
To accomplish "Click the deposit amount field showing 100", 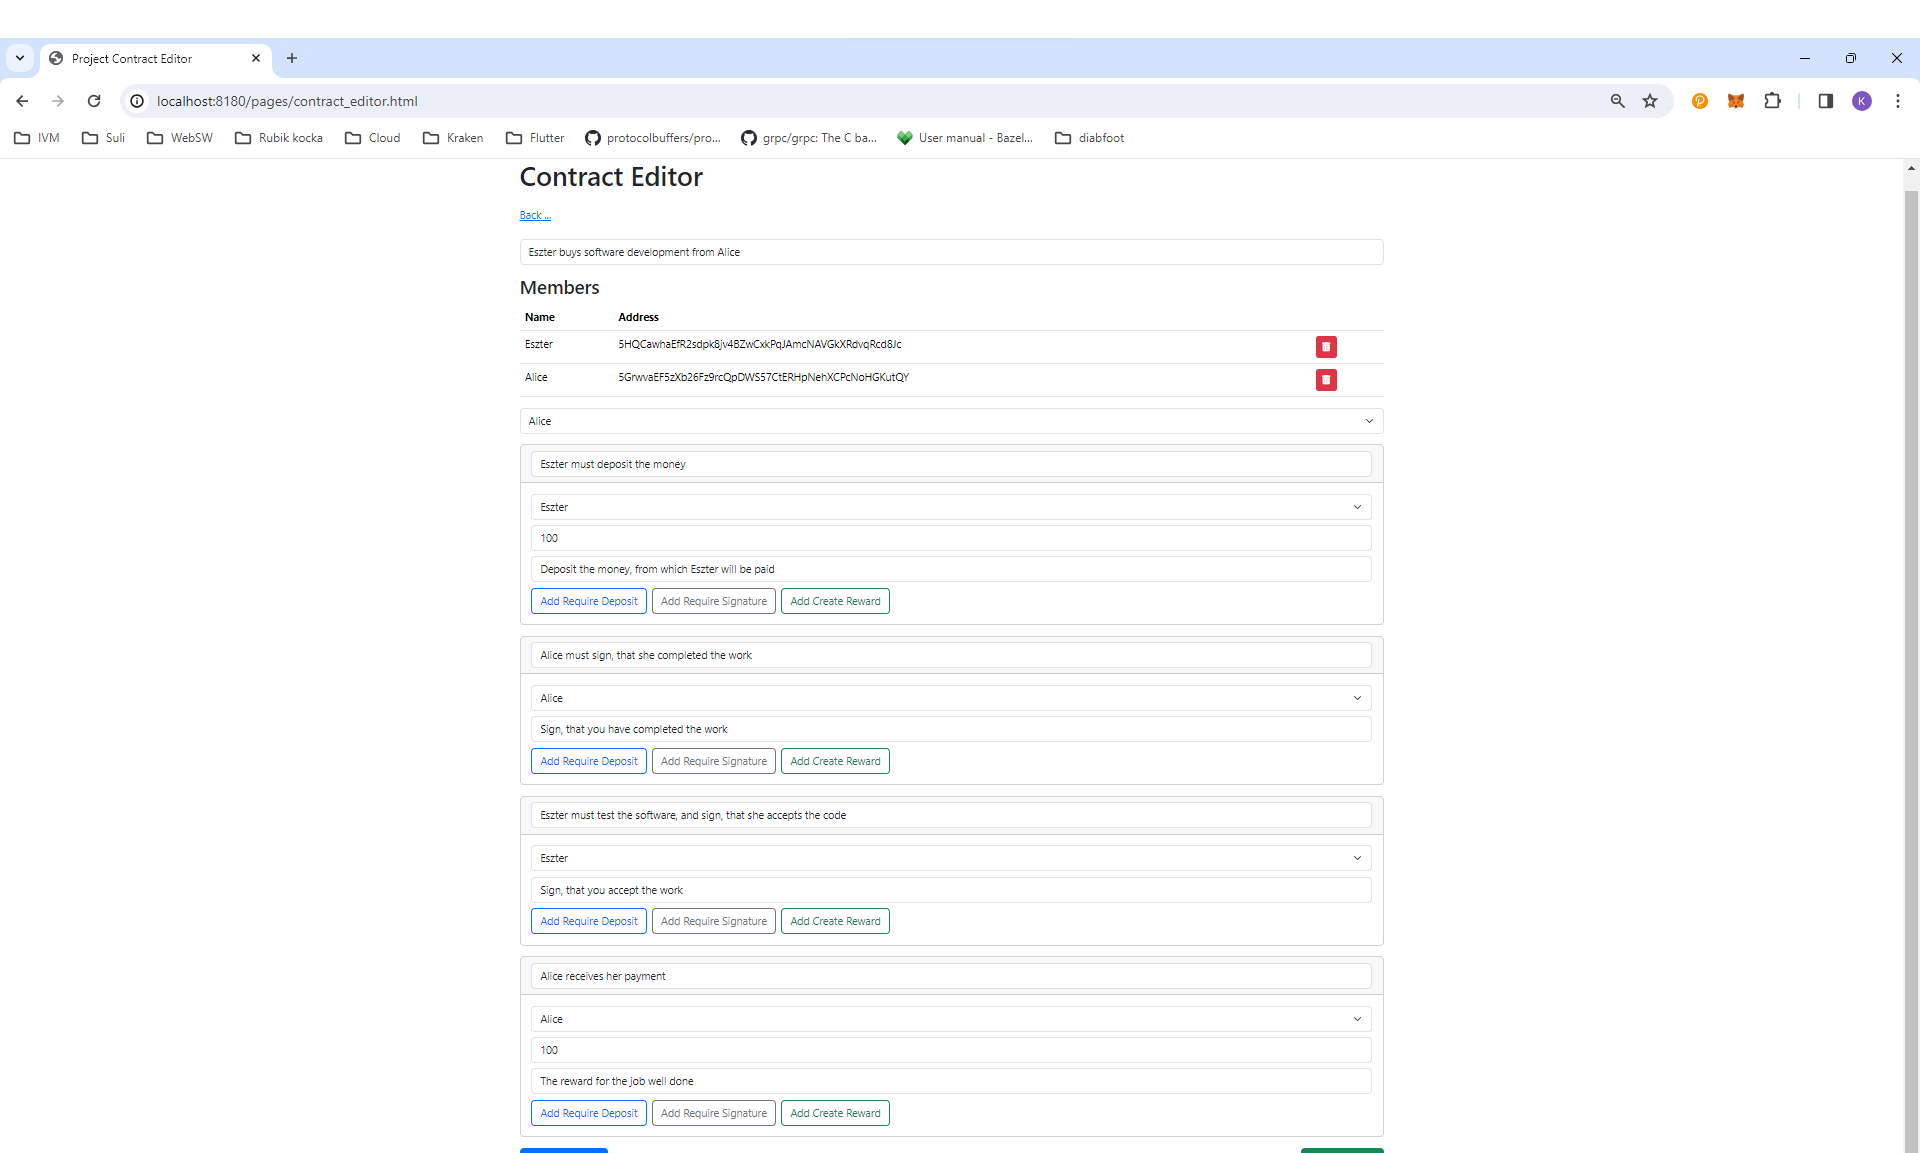I will (x=950, y=538).
